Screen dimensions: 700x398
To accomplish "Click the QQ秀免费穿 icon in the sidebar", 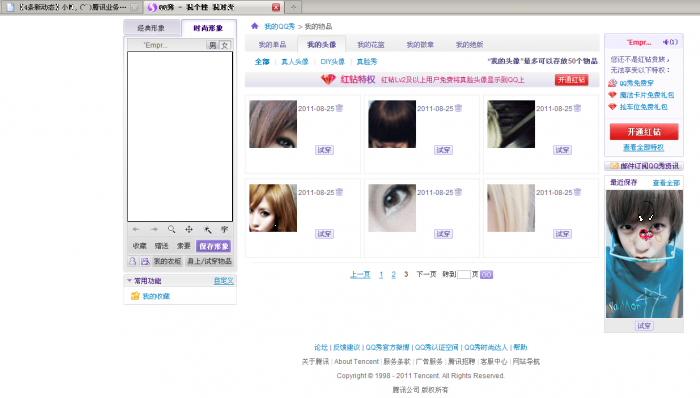I will coord(612,83).
